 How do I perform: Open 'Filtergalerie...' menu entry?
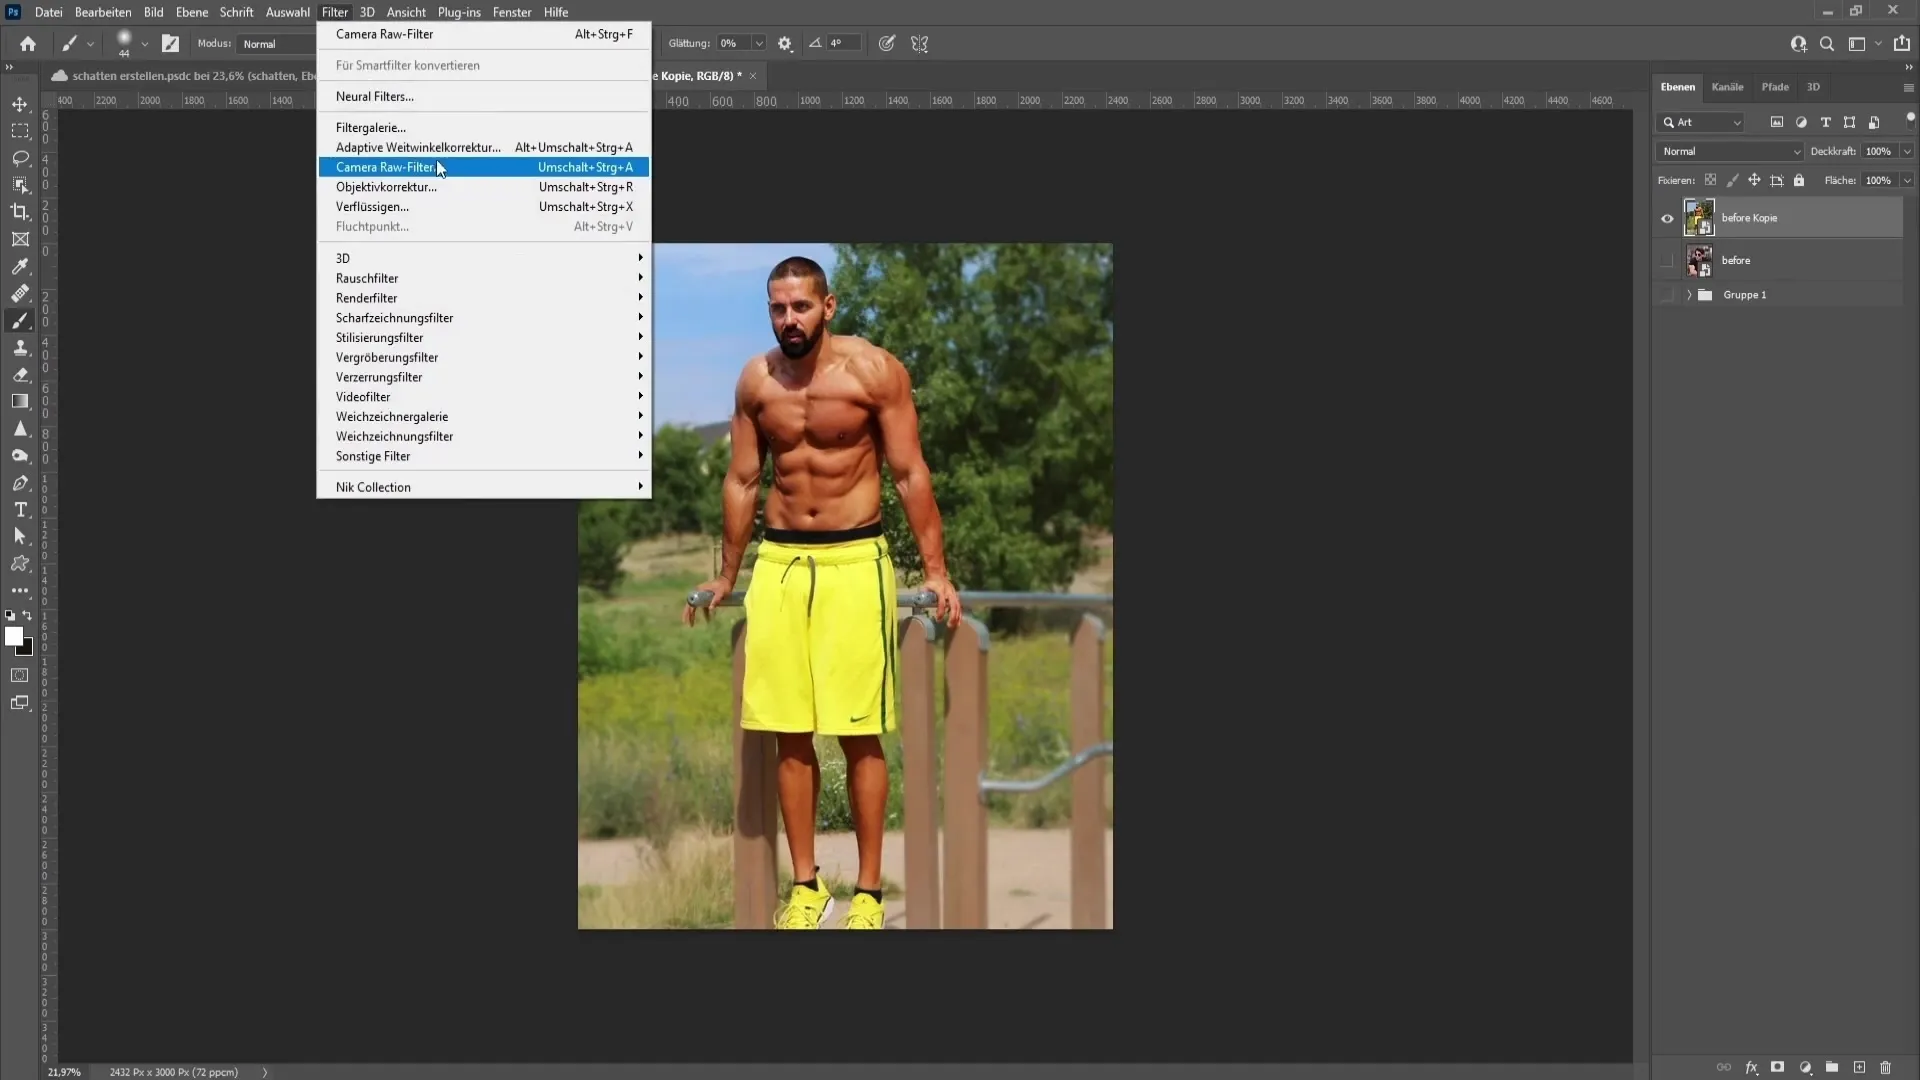click(484, 127)
